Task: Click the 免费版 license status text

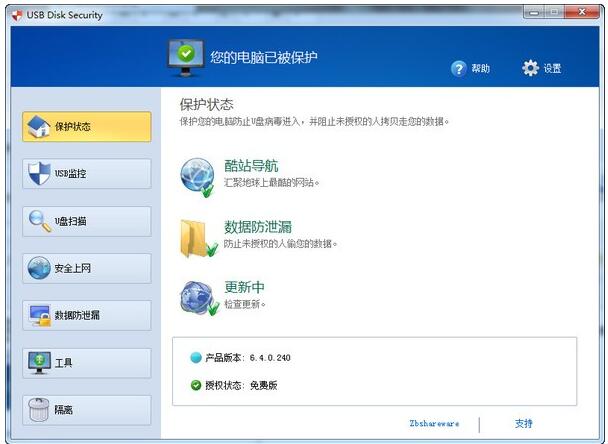Action: point(263,385)
